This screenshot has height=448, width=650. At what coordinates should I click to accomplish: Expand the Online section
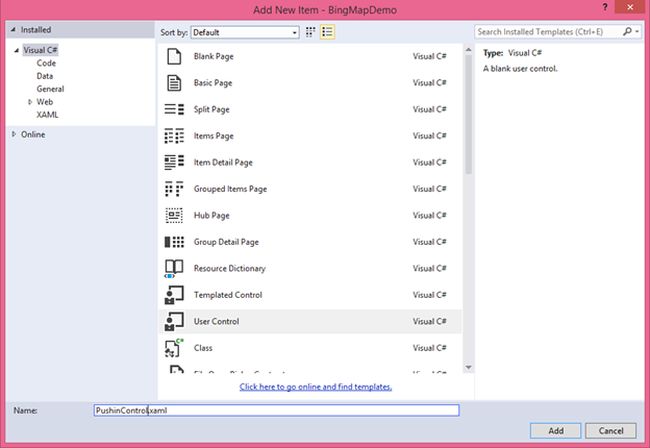tap(14, 134)
